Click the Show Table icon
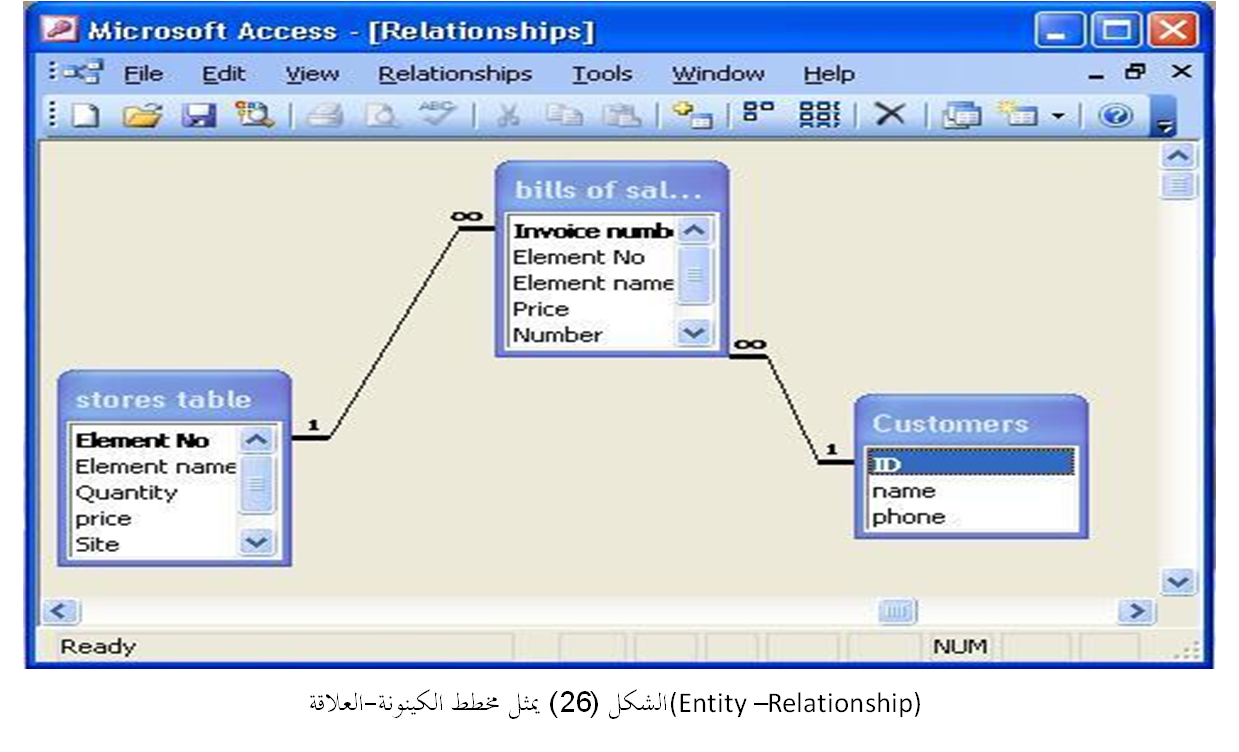 691,116
